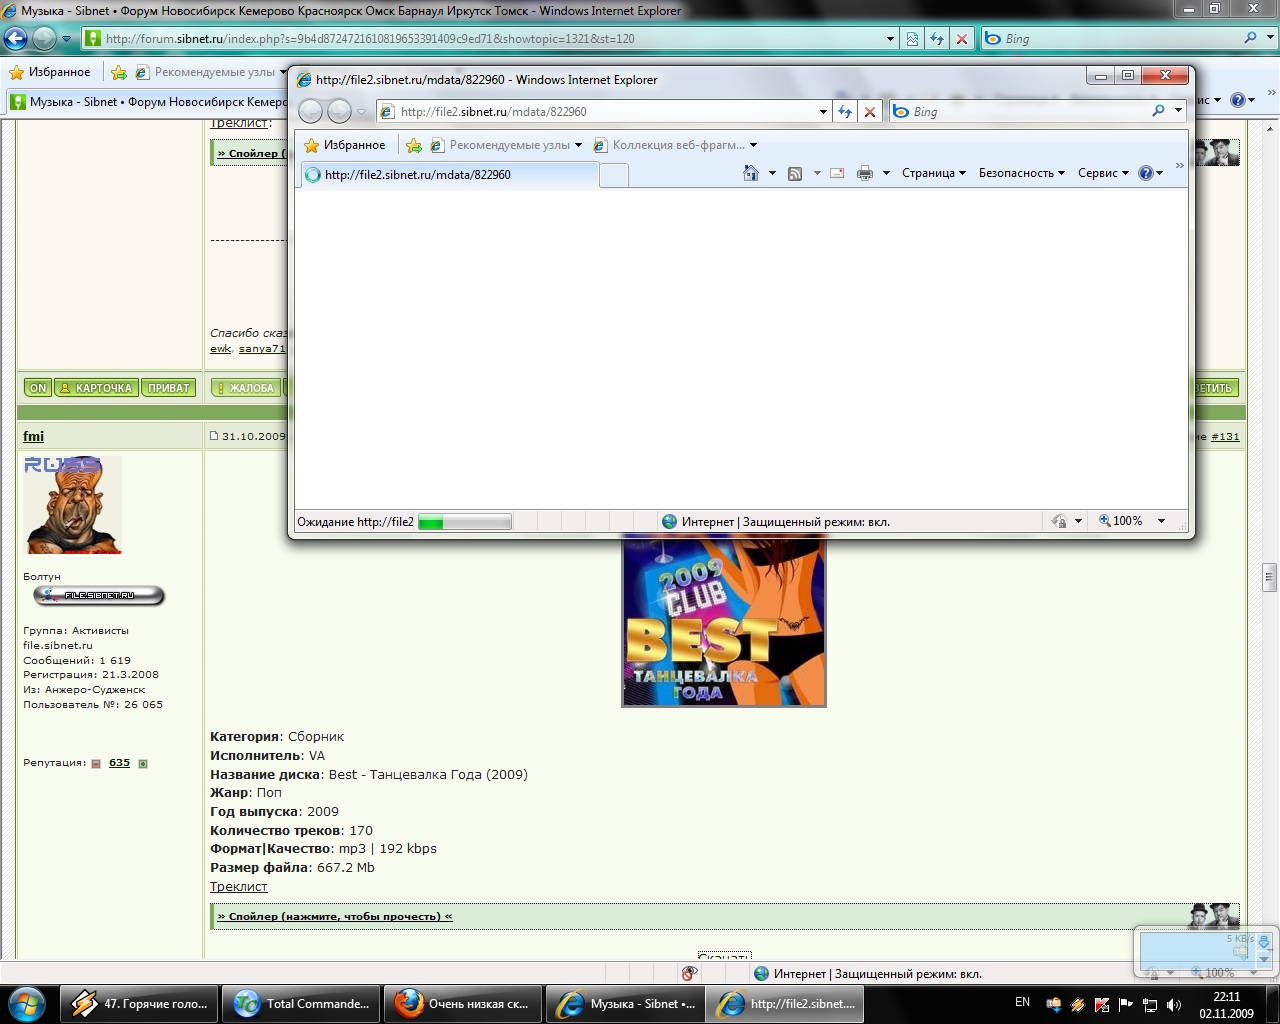Click the Add to Favorites Bar star icon

click(414, 145)
